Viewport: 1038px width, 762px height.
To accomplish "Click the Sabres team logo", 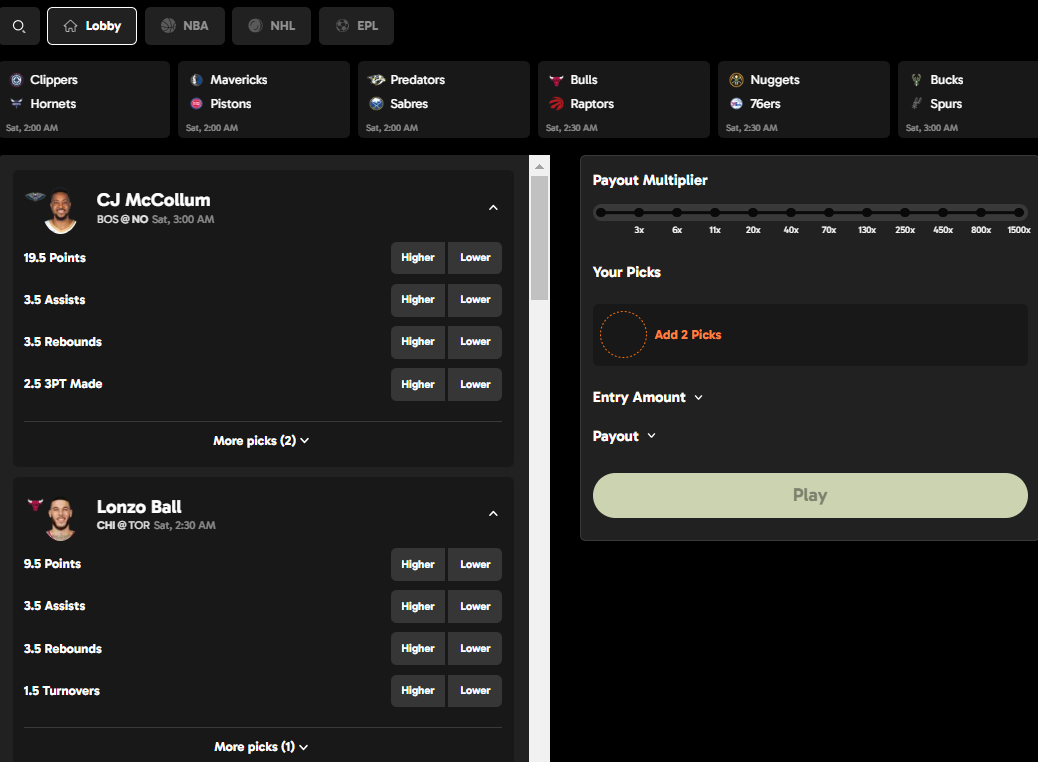I will (x=377, y=103).
